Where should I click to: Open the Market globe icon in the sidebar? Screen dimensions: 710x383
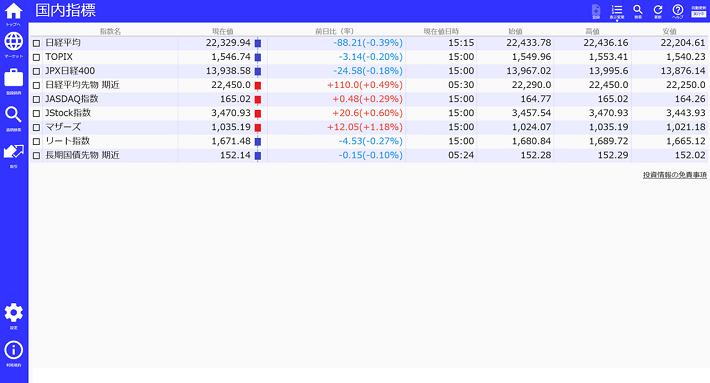click(14, 45)
